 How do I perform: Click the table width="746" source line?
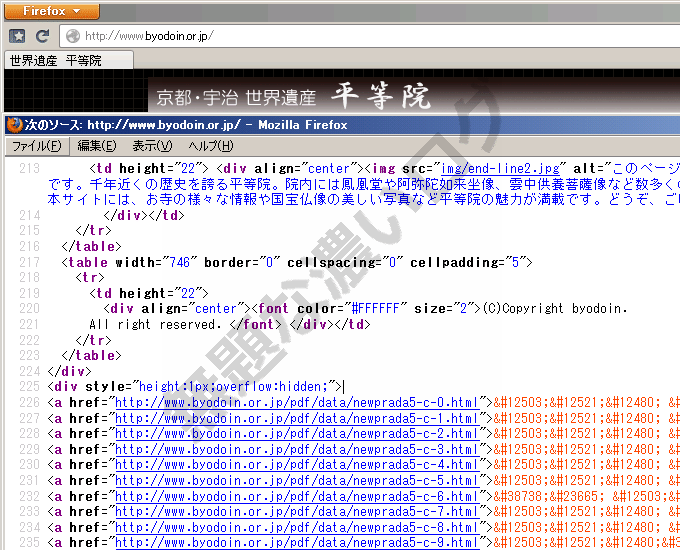(297, 262)
